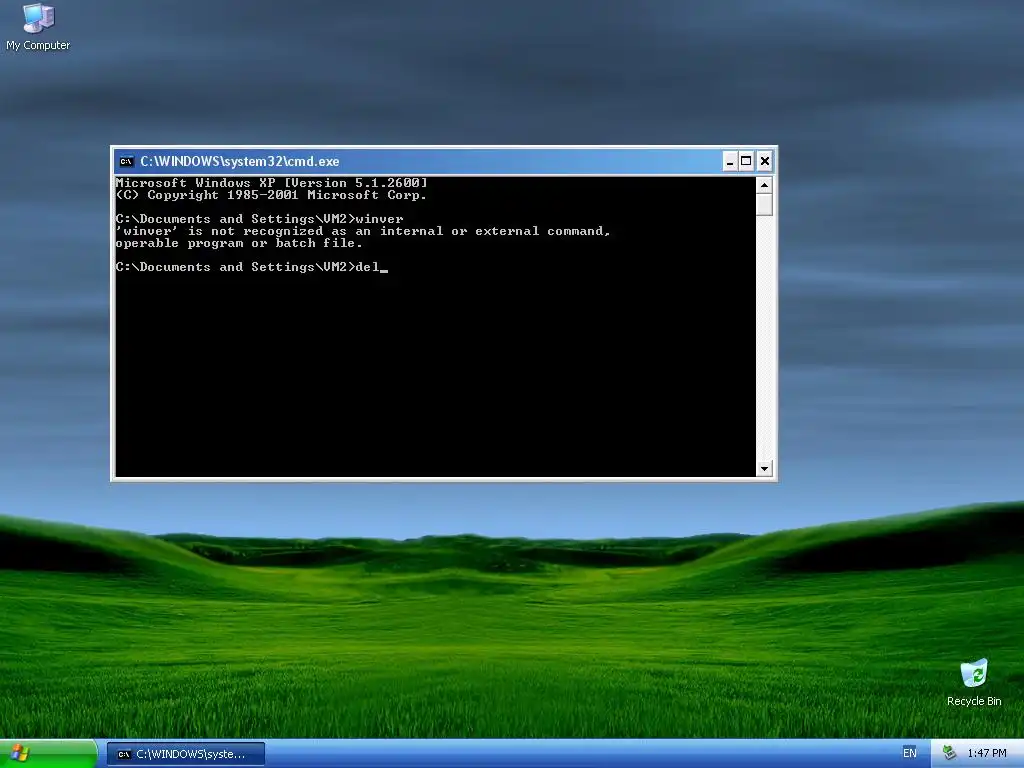Open the EN language bar indicator

click(x=910, y=754)
